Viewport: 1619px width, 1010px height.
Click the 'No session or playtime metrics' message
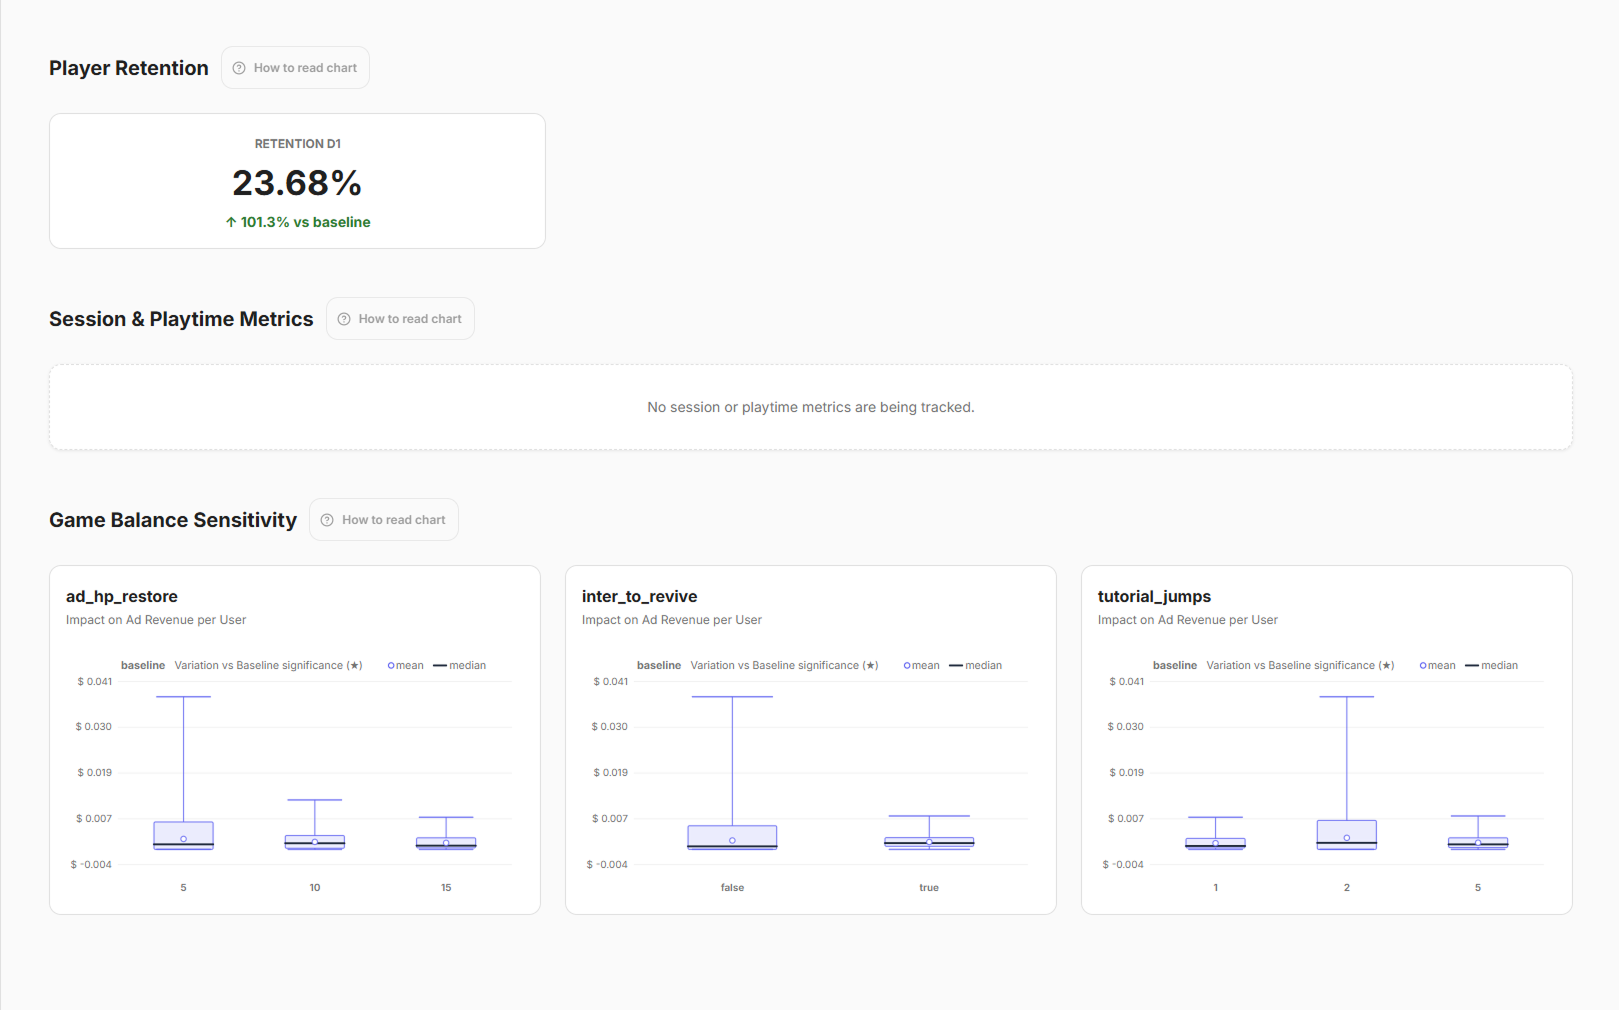pyautogui.click(x=811, y=407)
